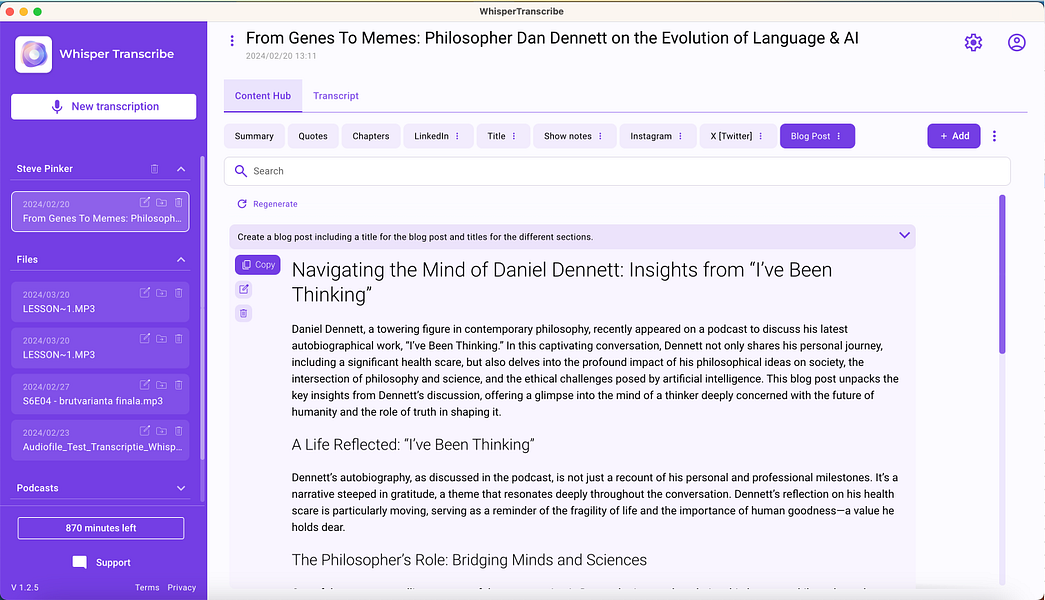1045x600 pixels.
Task: Click the 870 minutes left button
Action: tap(101, 528)
